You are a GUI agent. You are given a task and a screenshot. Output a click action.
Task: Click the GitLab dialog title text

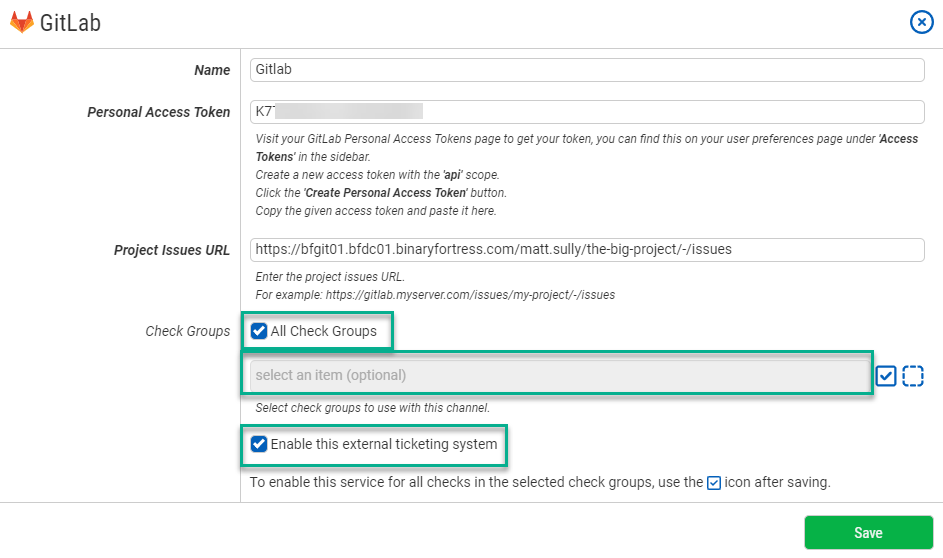point(70,23)
